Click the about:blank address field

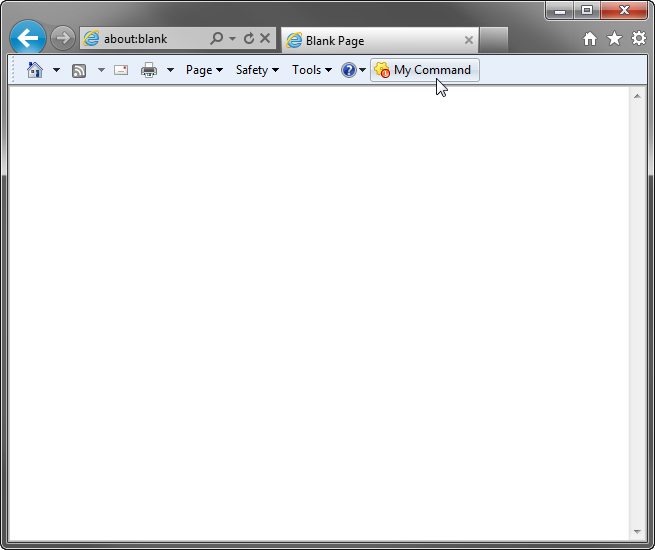(150, 39)
